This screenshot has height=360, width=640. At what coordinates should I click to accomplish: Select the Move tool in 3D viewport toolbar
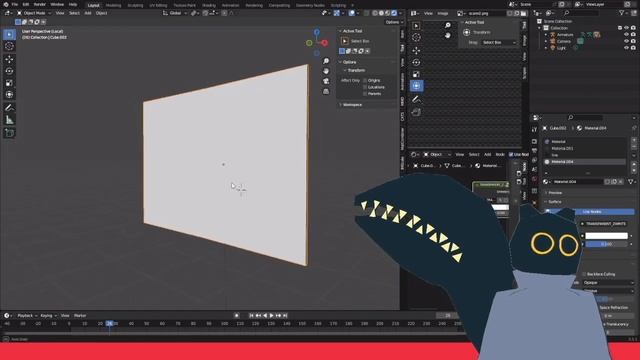9,59
